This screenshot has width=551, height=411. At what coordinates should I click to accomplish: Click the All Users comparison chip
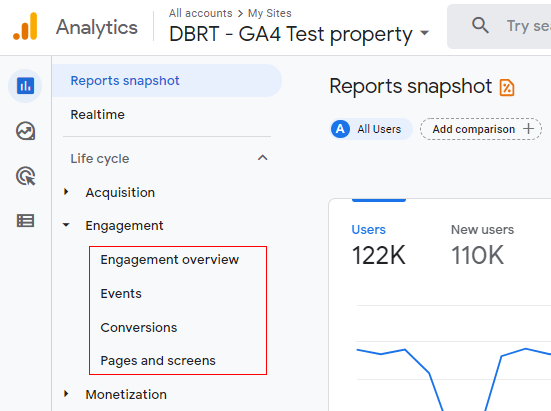(371, 129)
